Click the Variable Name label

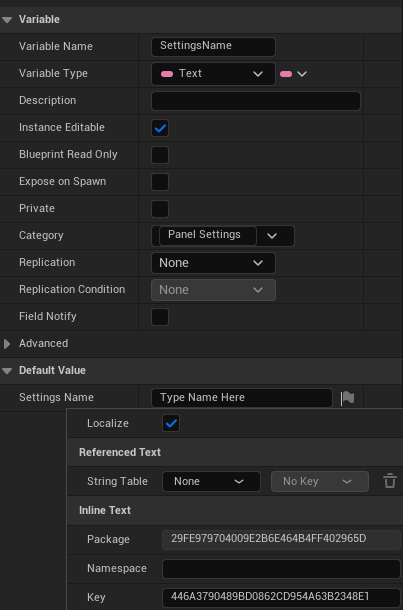click(x=56, y=46)
